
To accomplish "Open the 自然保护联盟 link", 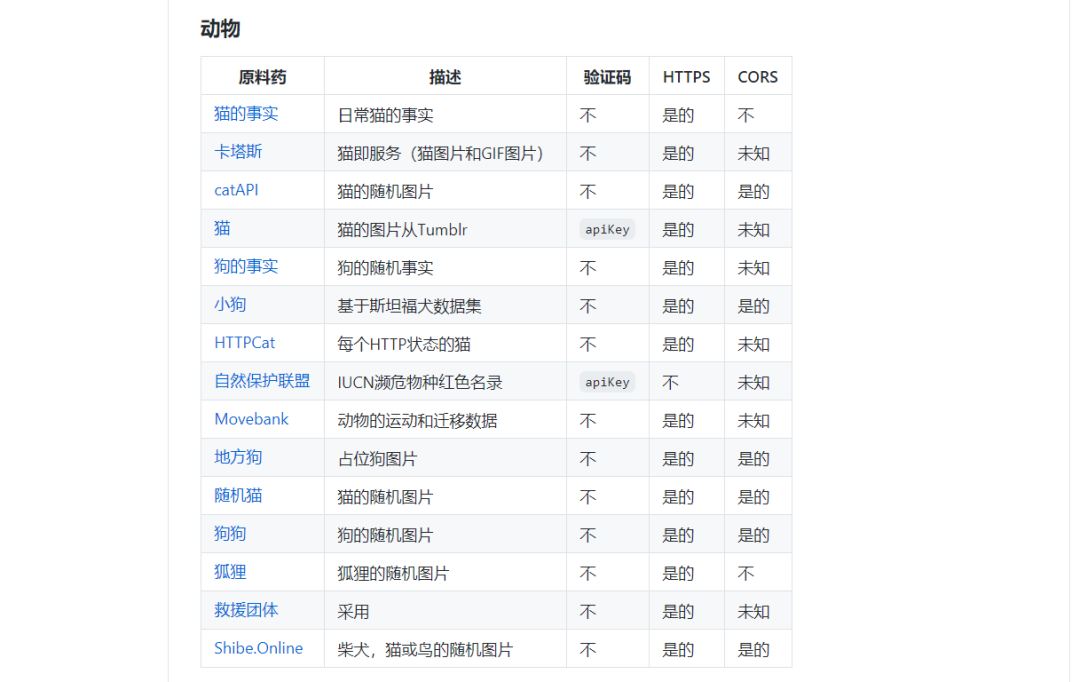I will pos(262,381).
